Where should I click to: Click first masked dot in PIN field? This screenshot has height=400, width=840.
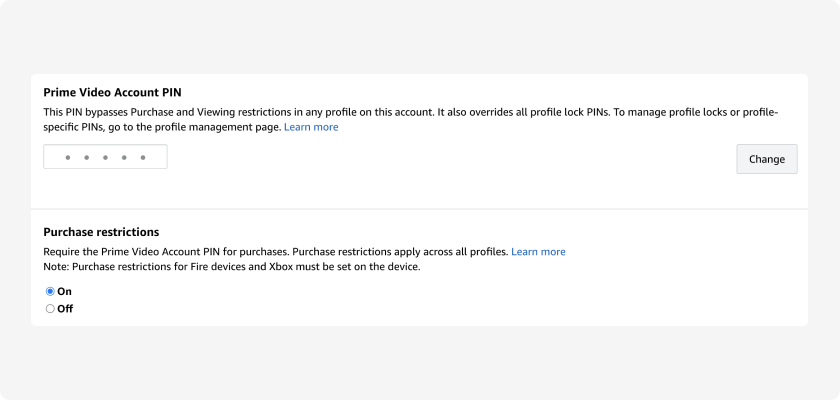pos(68,157)
